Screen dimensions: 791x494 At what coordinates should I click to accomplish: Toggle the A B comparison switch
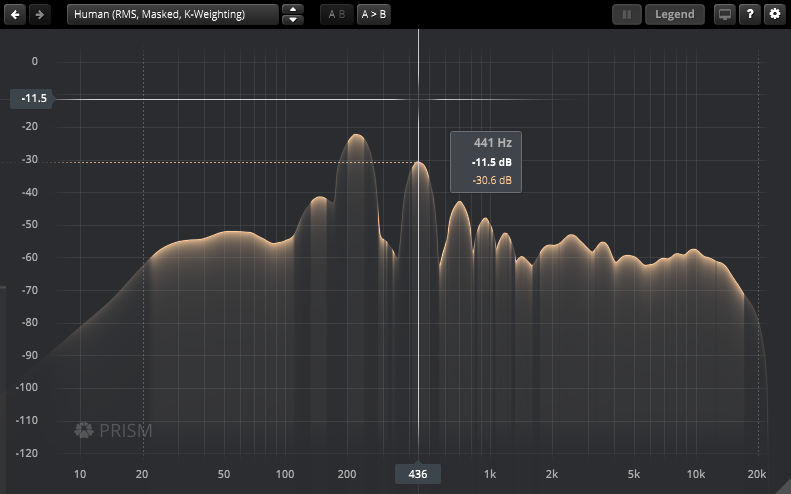(x=336, y=15)
